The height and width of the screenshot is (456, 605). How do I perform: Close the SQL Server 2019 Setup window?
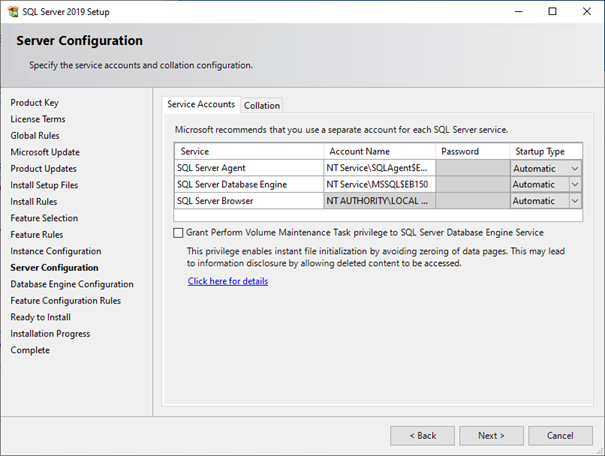coord(587,12)
